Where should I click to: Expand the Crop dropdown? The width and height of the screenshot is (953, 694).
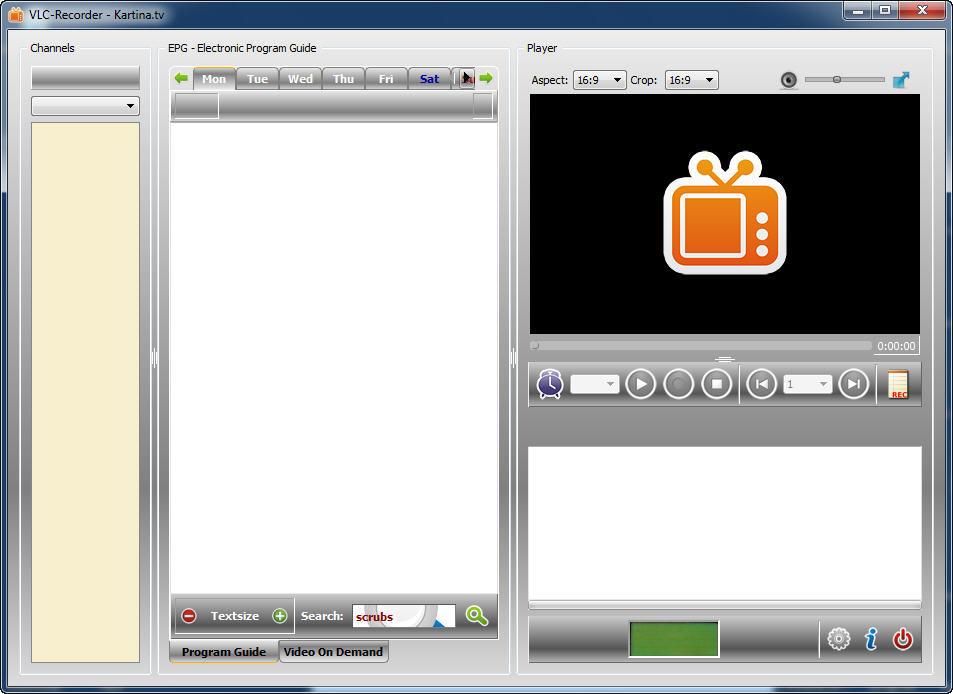(691, 80)
